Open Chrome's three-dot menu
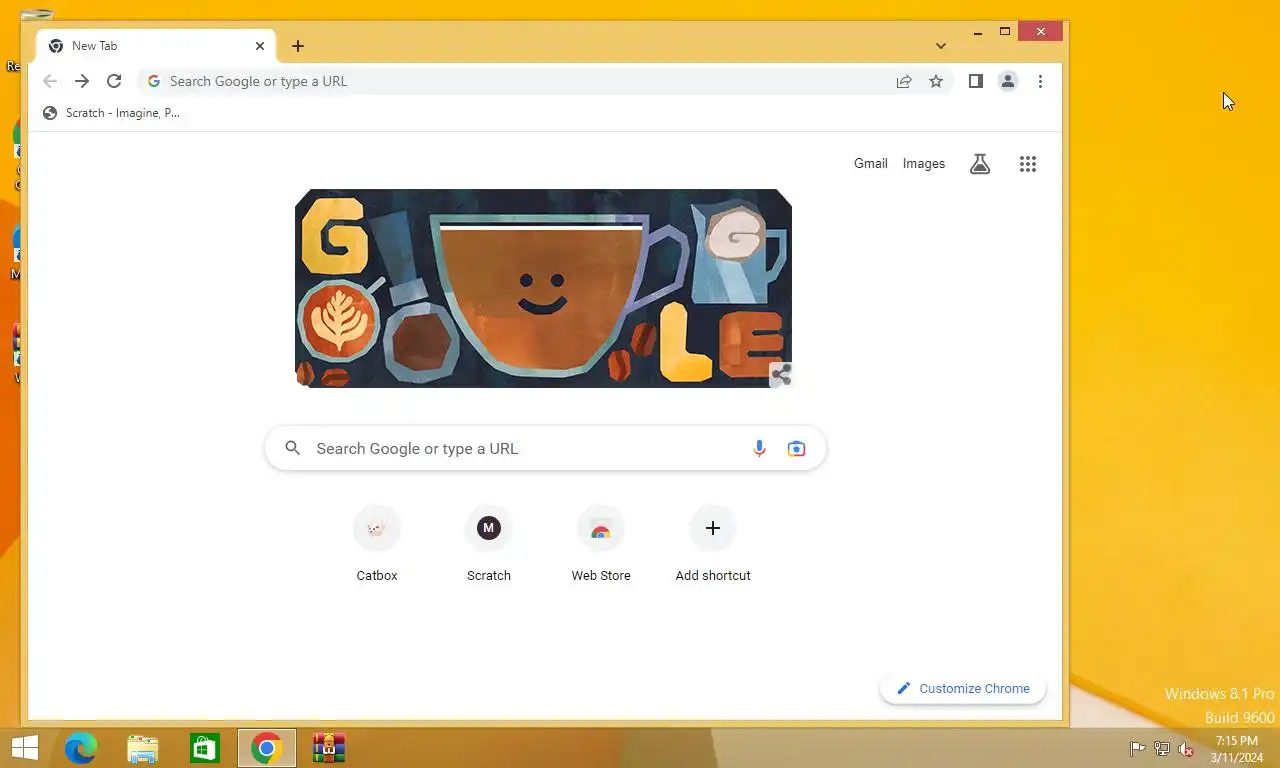This screenshot has width=1280, height=768. point(1040,81)
